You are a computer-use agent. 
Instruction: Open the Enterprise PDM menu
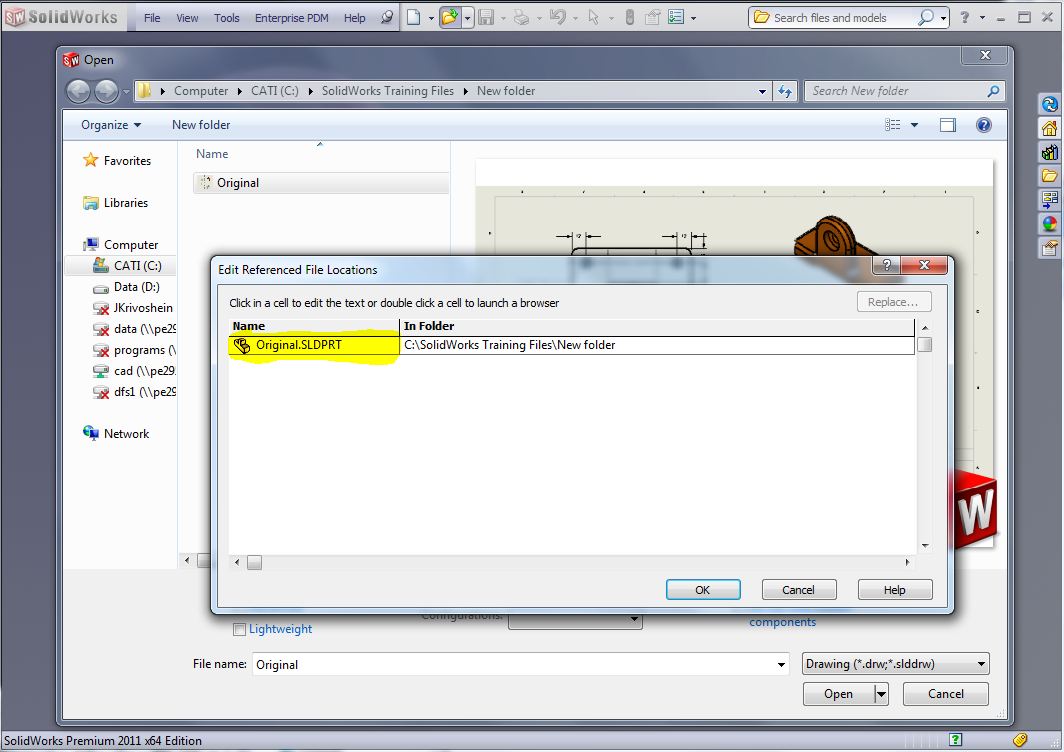(x=294, y=18)
